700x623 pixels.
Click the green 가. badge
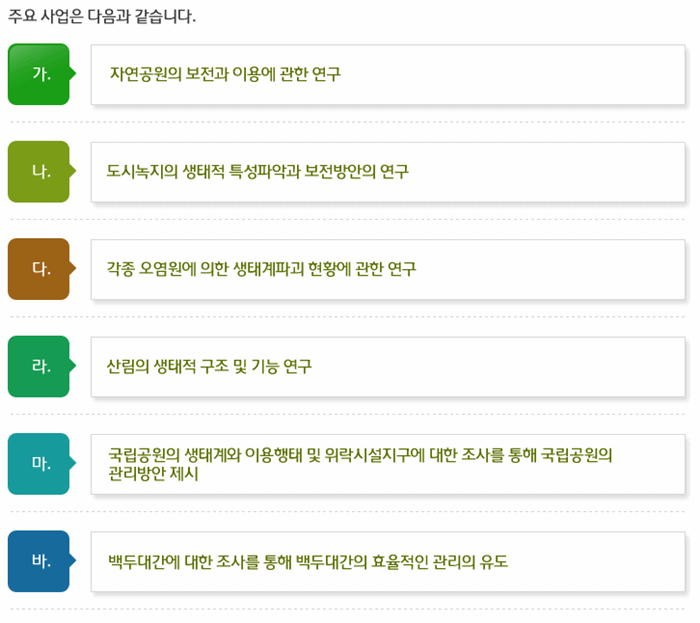coord(39,74)
